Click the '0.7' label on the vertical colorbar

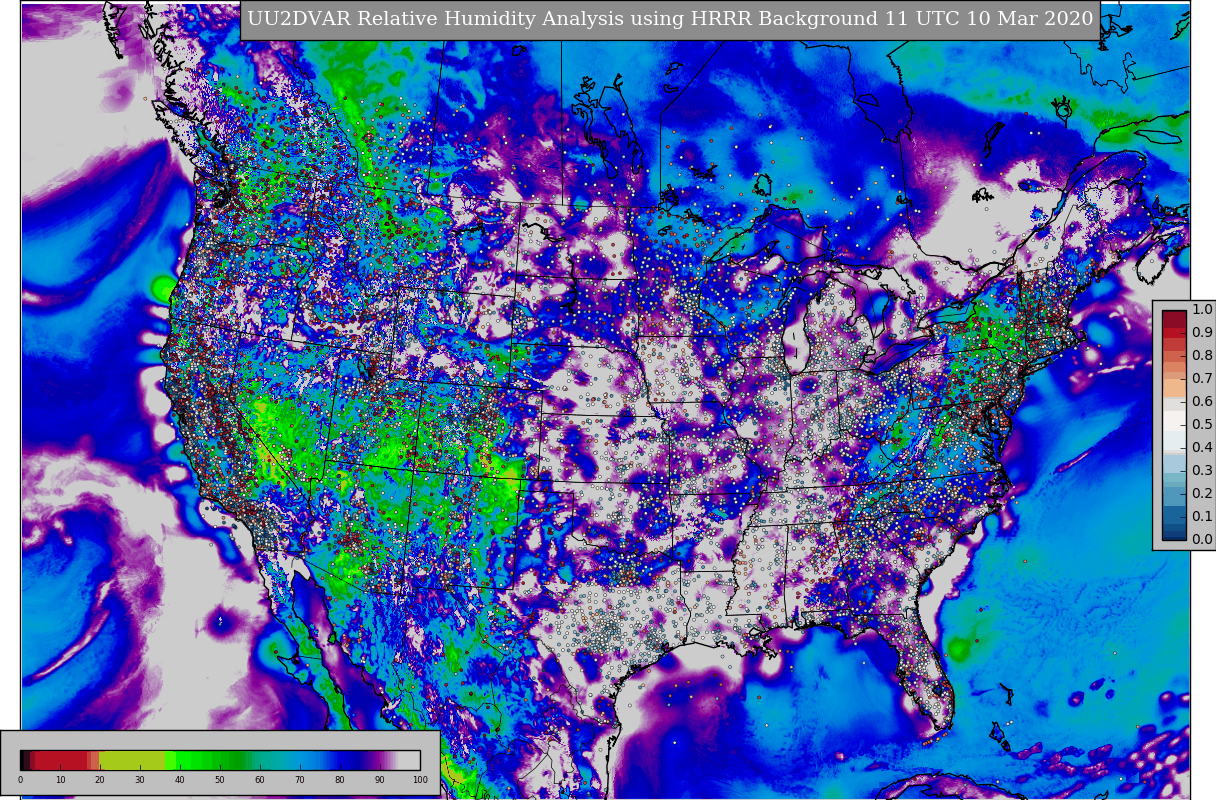tap(1202, 378)
